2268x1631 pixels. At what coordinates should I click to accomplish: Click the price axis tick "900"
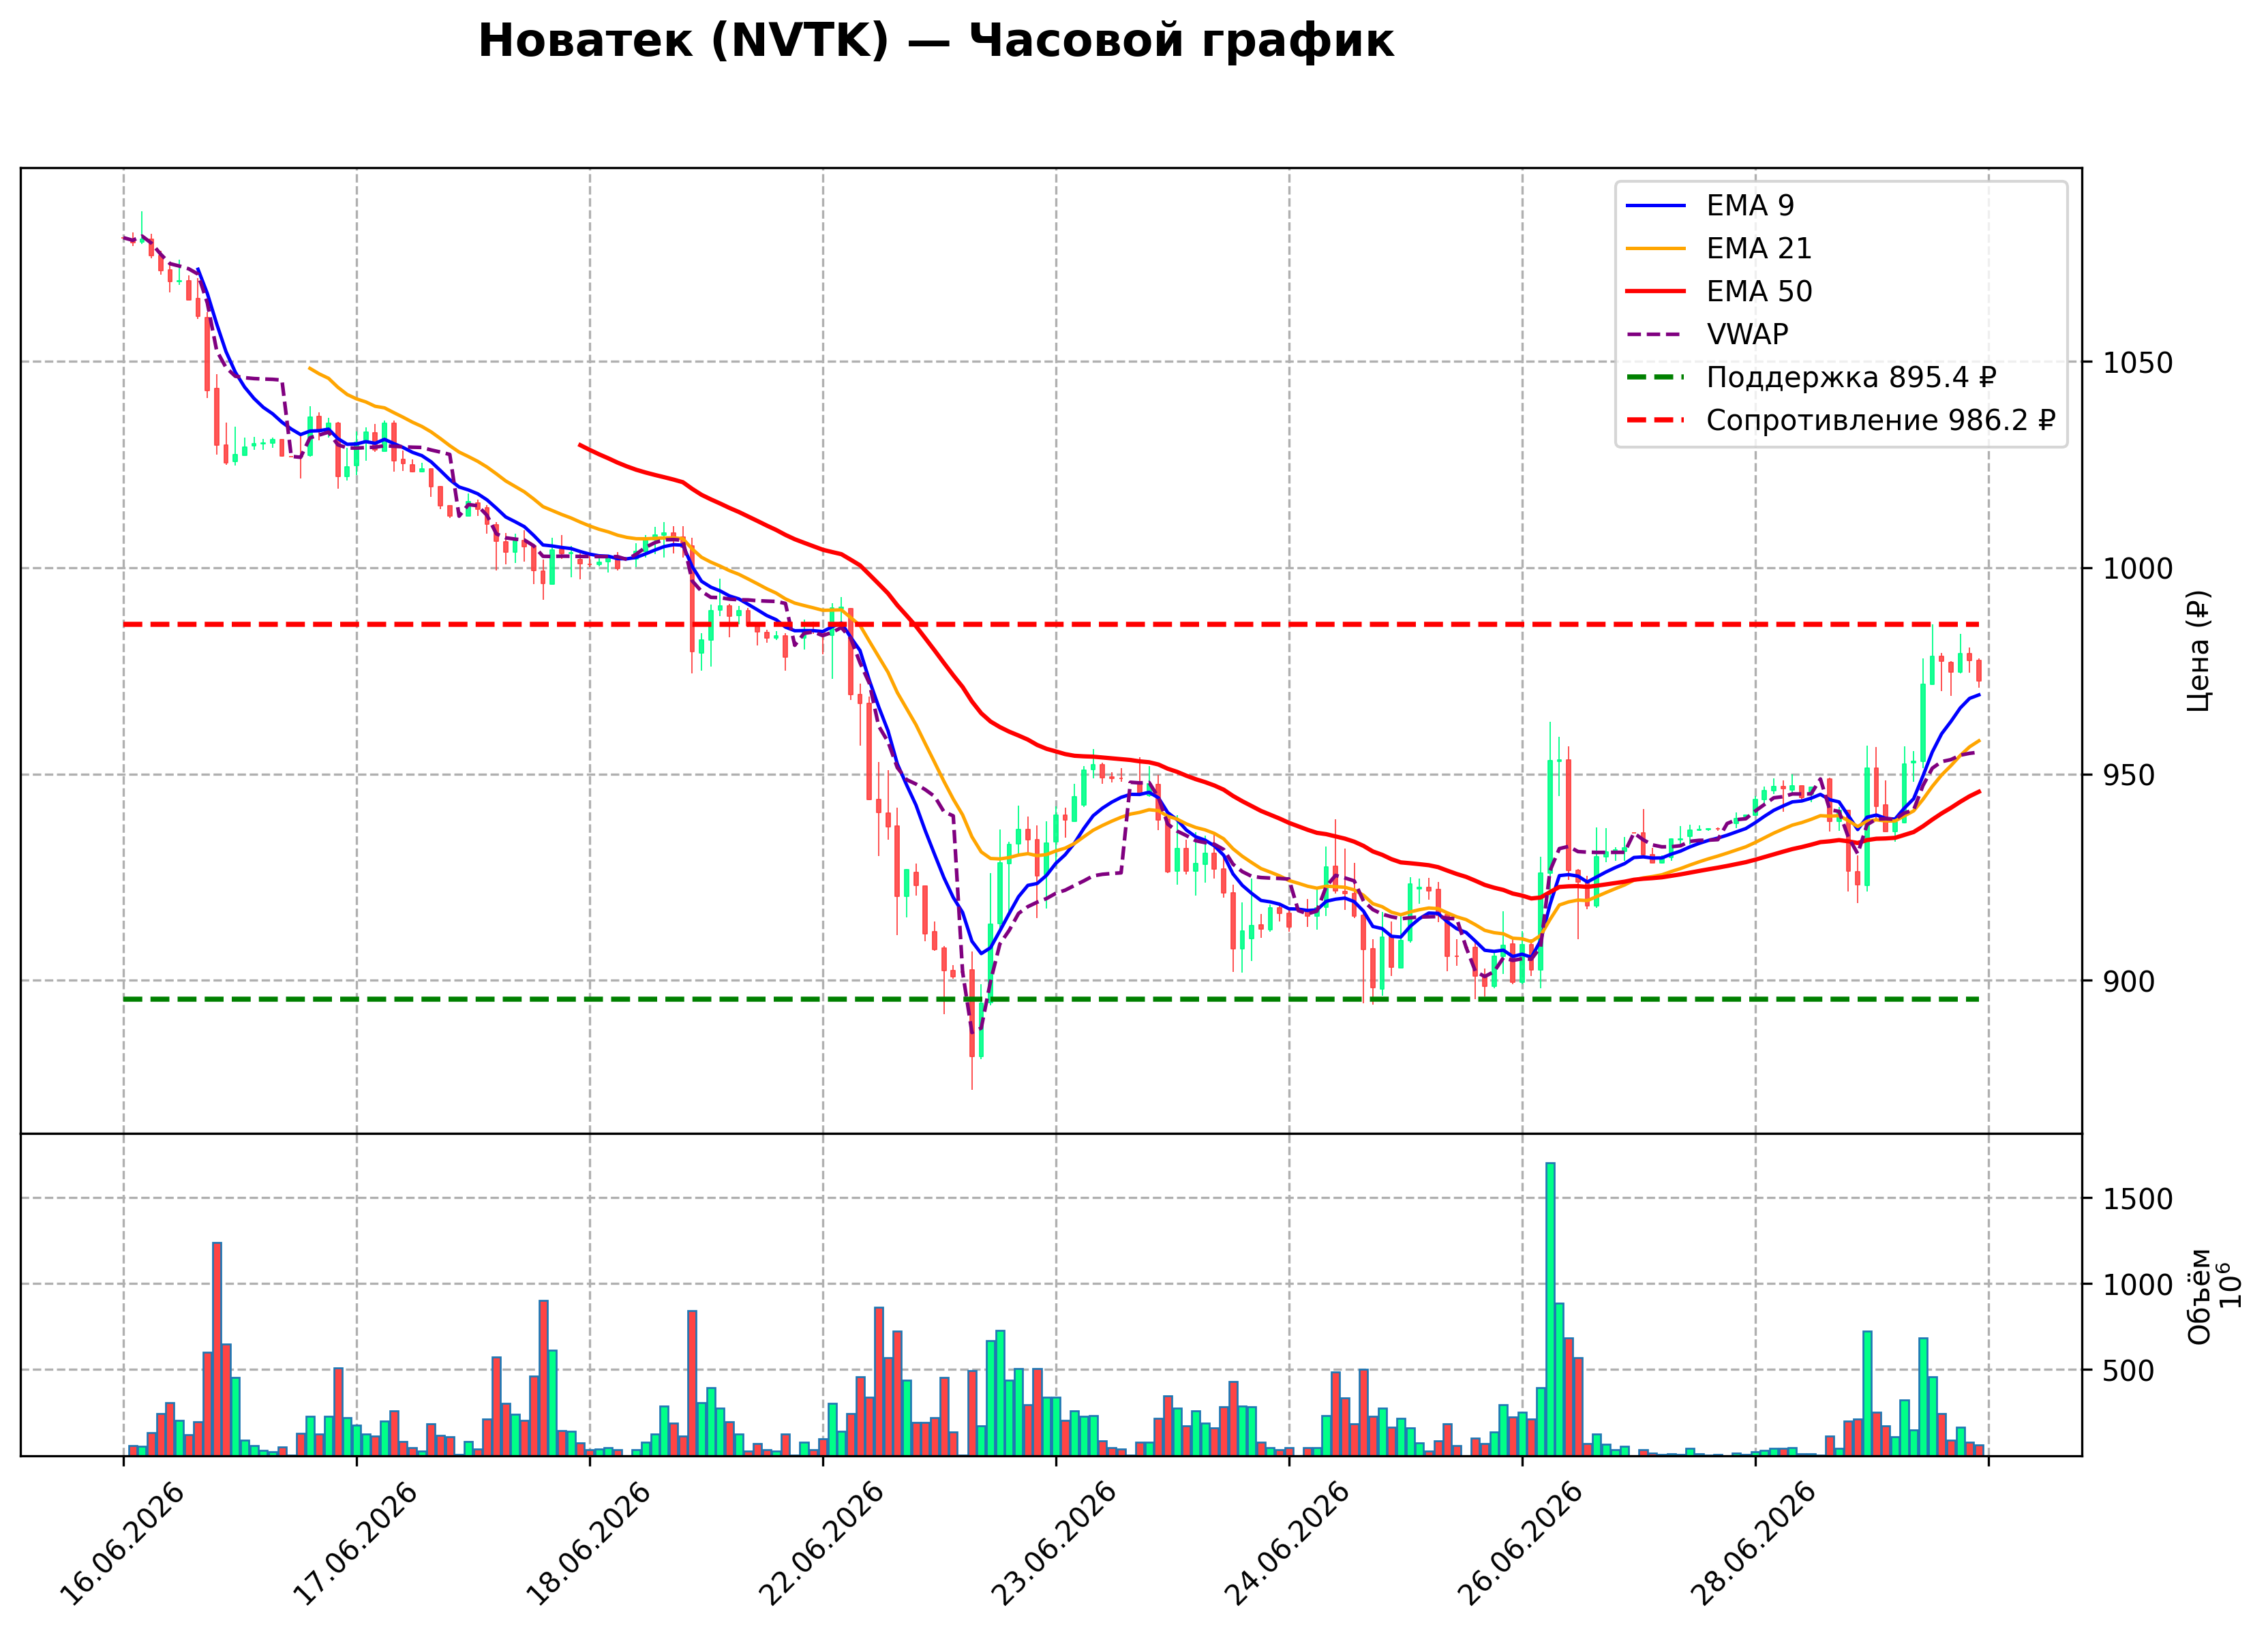pyautogui.click(x=2128, y=981)
